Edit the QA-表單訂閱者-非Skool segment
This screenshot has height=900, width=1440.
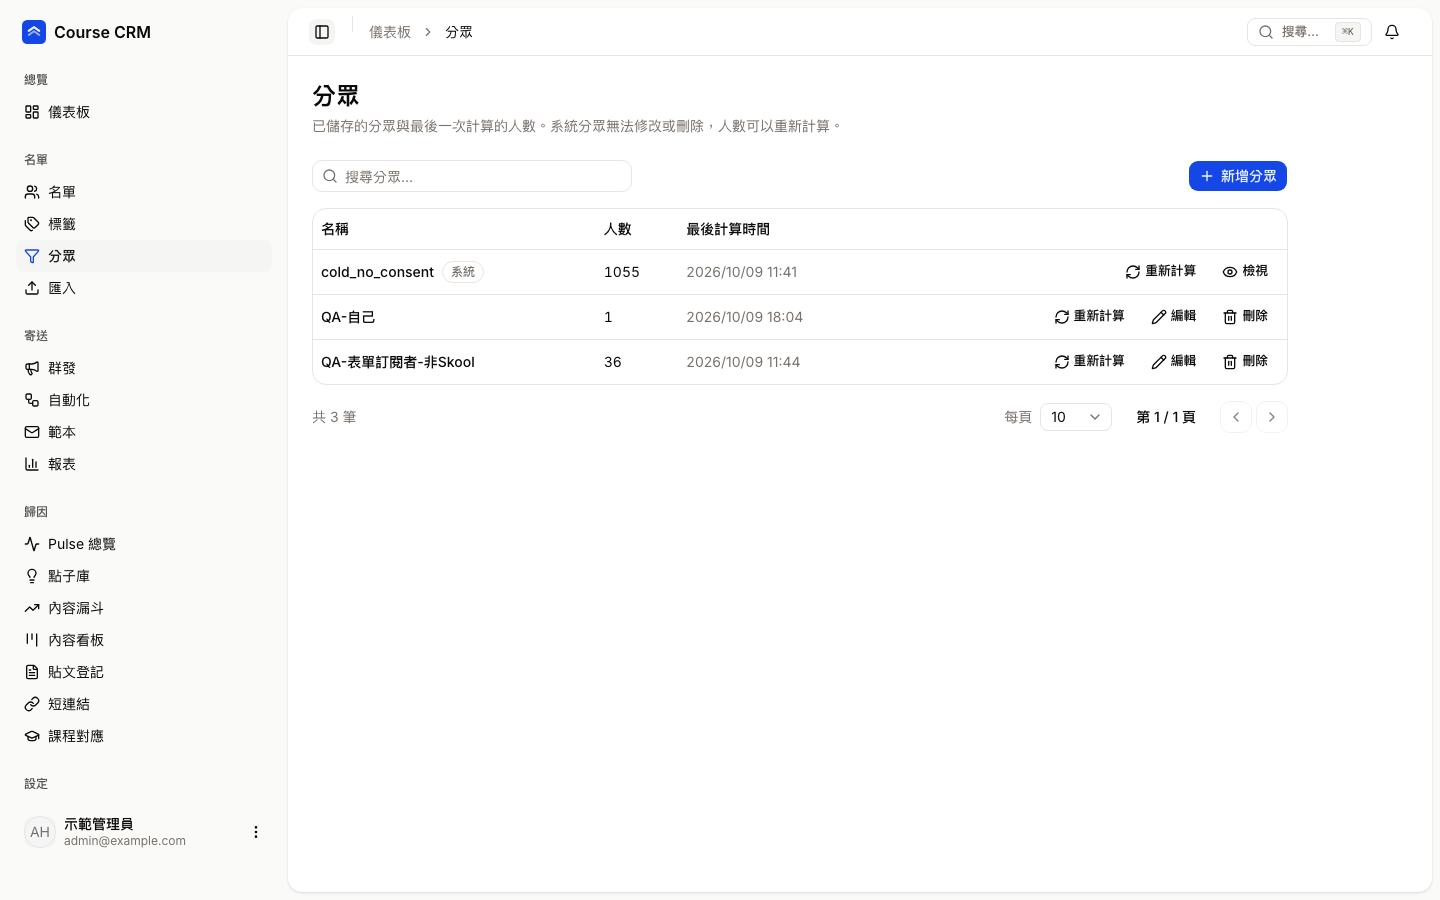[x=1174, y=362]
